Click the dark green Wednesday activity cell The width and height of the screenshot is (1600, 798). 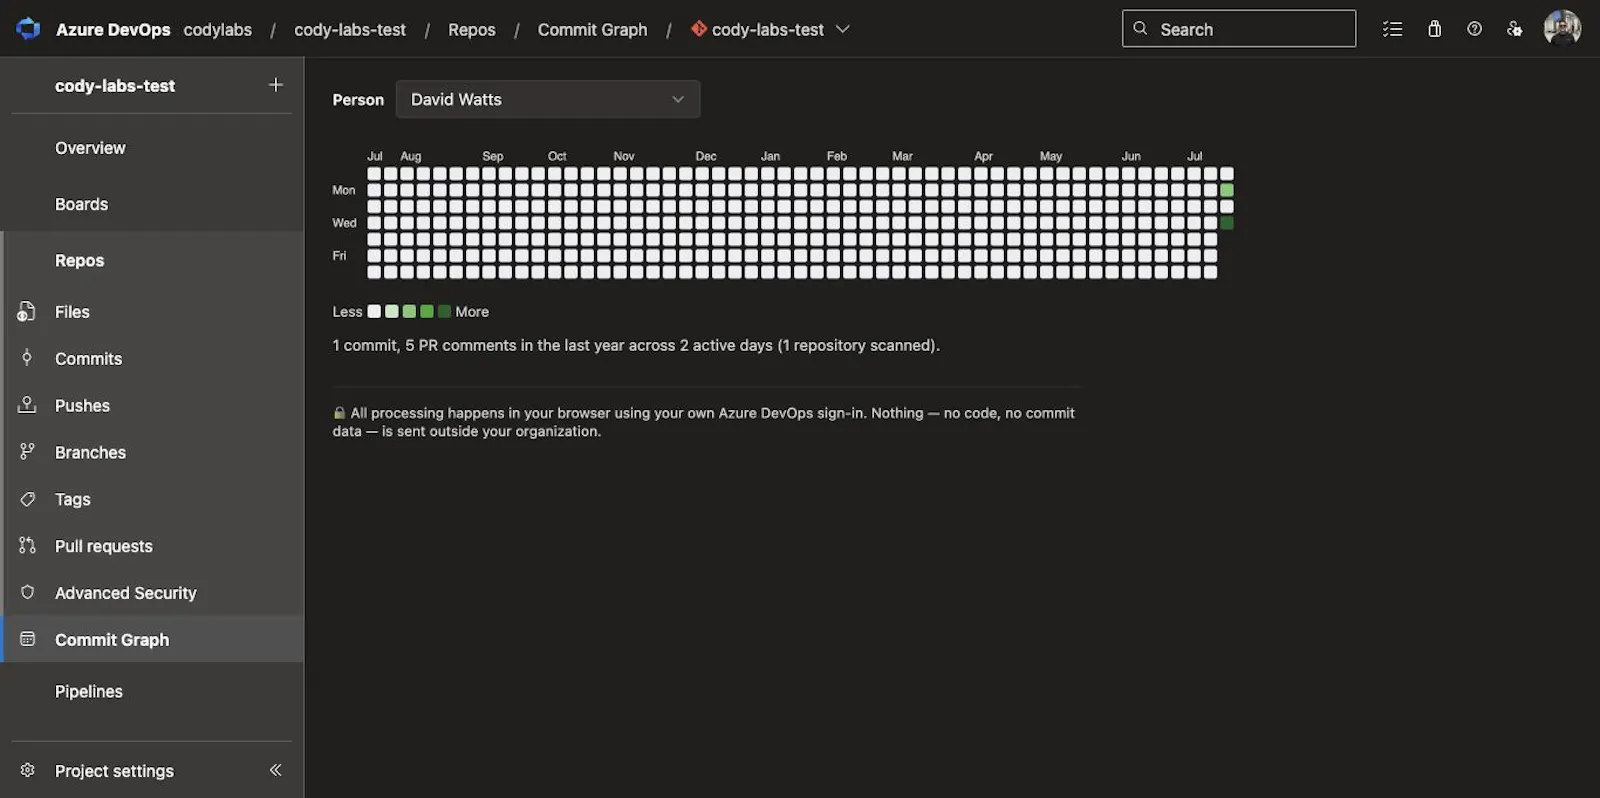[1226, 223]
